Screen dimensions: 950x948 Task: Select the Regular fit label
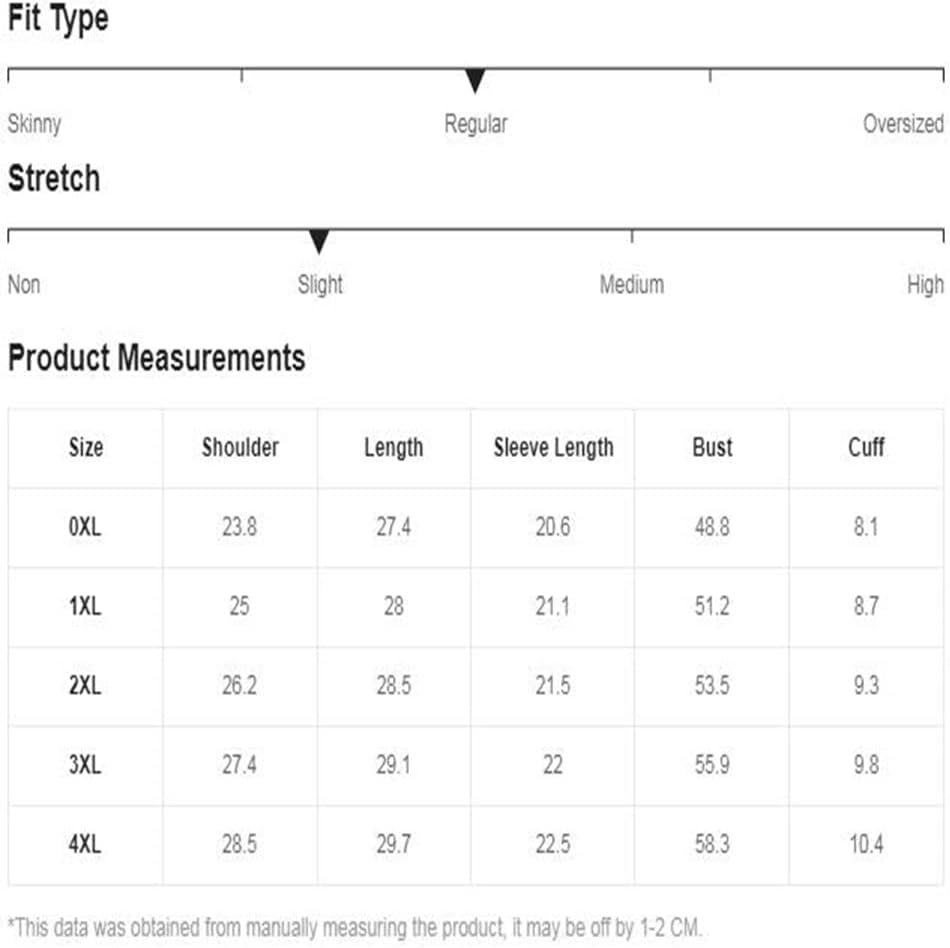click(x=476, y=124)
